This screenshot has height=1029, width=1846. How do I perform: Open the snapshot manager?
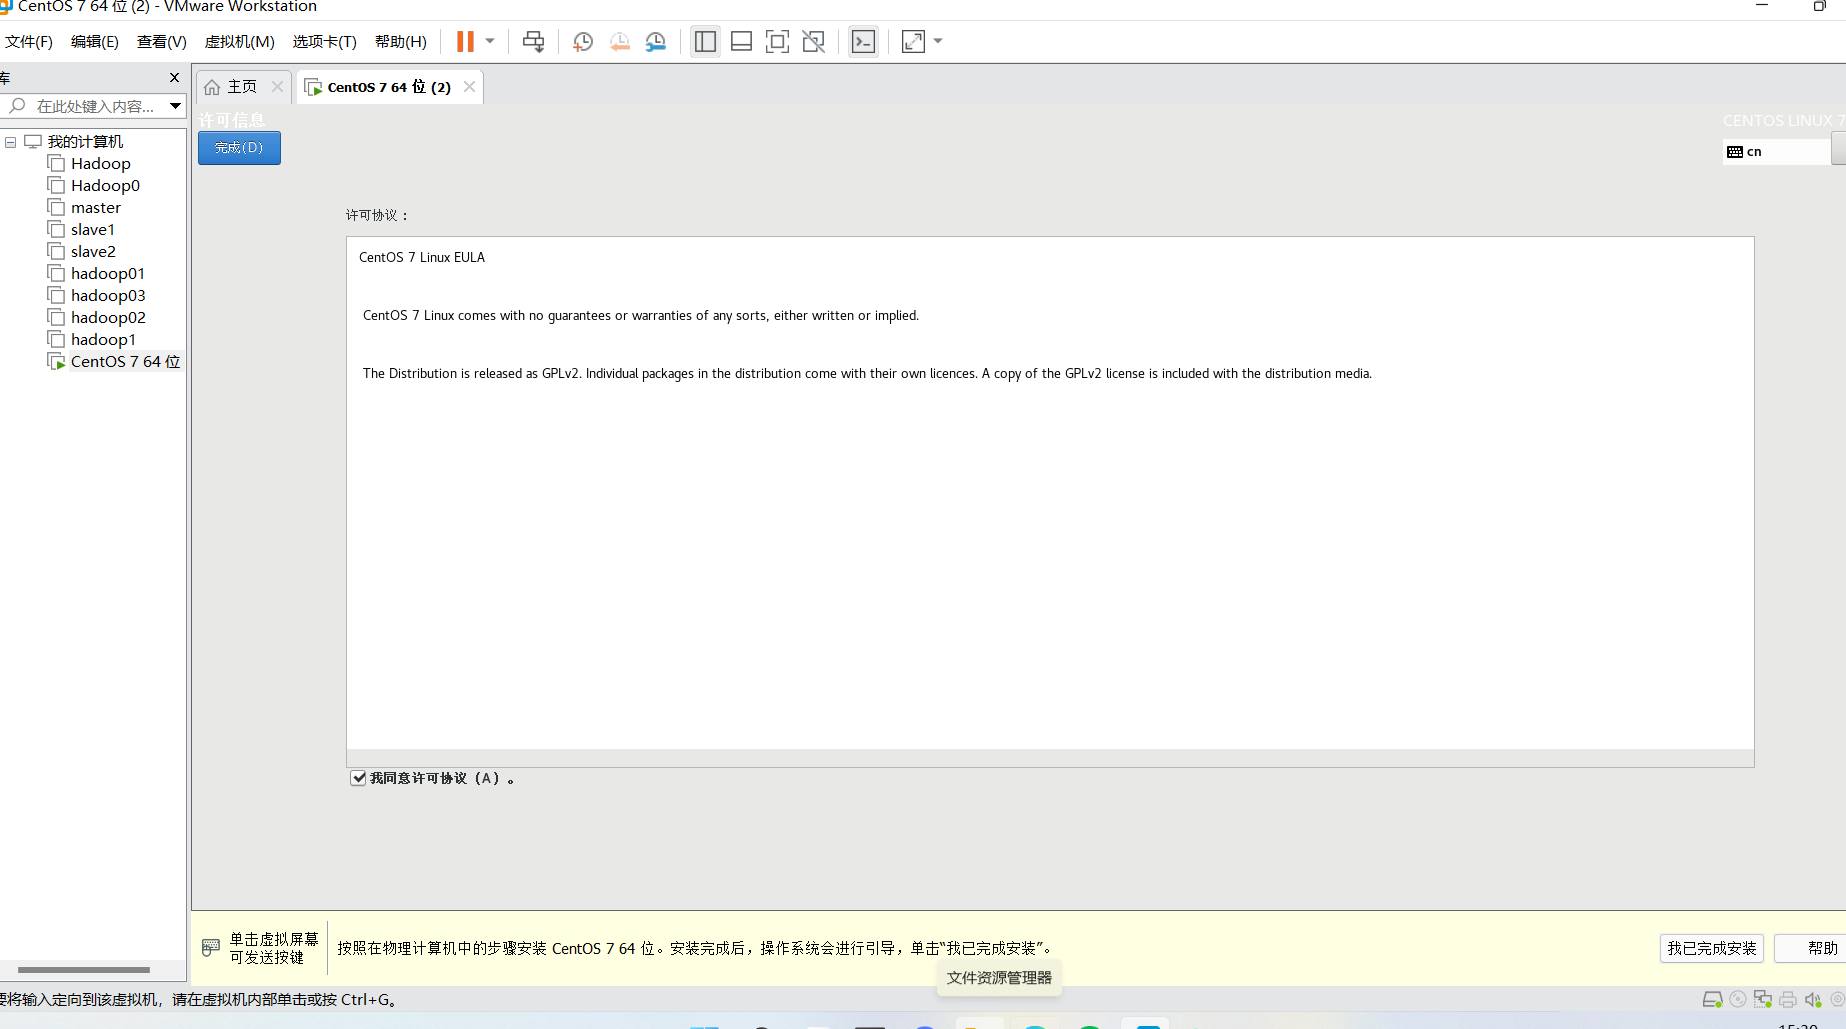coord(656,41)
